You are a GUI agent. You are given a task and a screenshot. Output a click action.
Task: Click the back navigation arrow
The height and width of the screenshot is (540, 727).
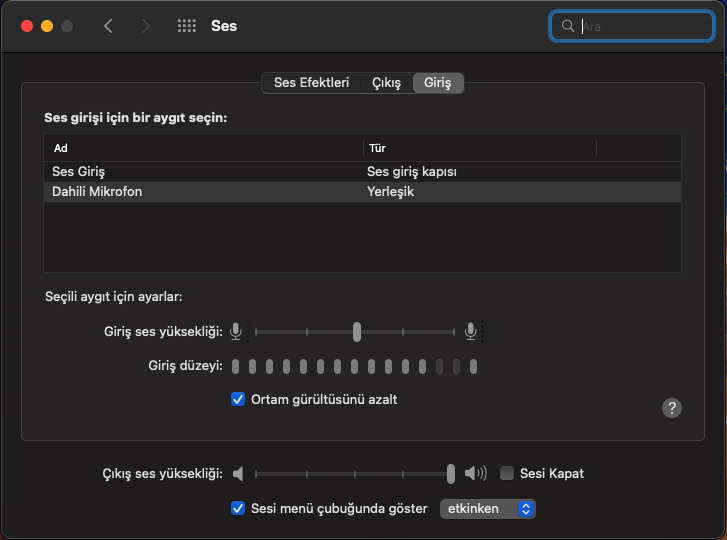pos(108,26)
